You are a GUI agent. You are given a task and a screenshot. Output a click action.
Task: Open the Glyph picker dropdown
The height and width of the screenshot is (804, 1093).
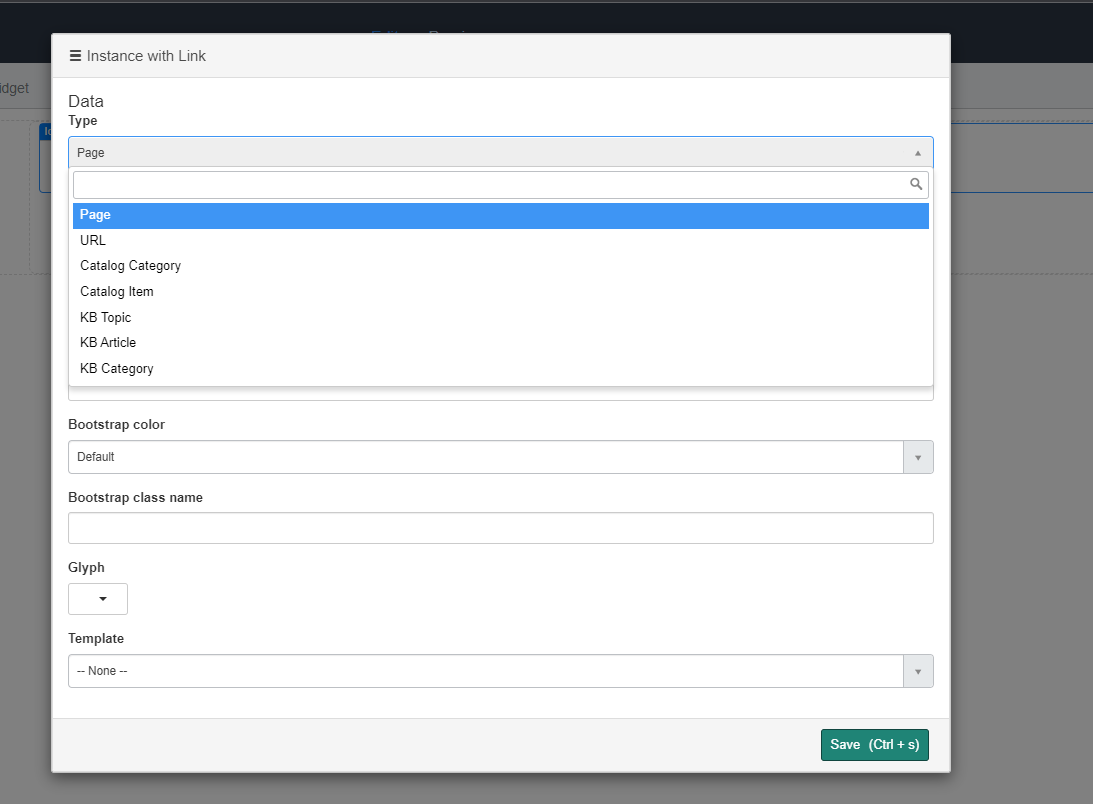tap(97, 598)
